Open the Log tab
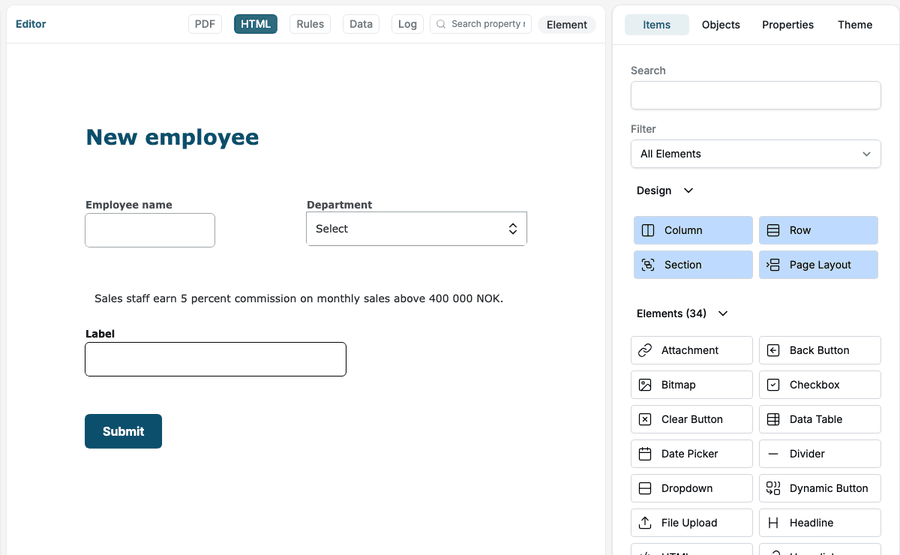Screen dimensions: 900x555 (x=408, y=24)
